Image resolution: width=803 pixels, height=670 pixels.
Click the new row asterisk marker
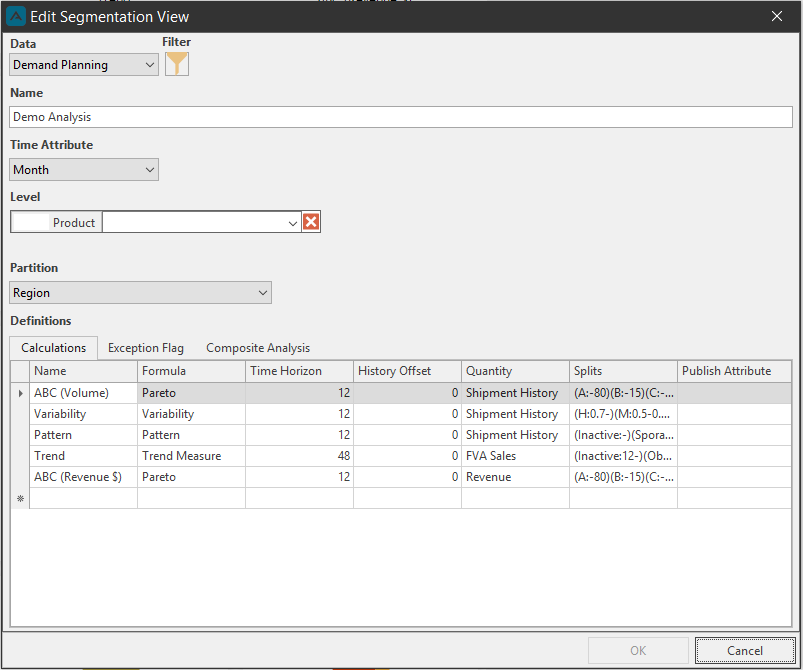pos(20,498)
